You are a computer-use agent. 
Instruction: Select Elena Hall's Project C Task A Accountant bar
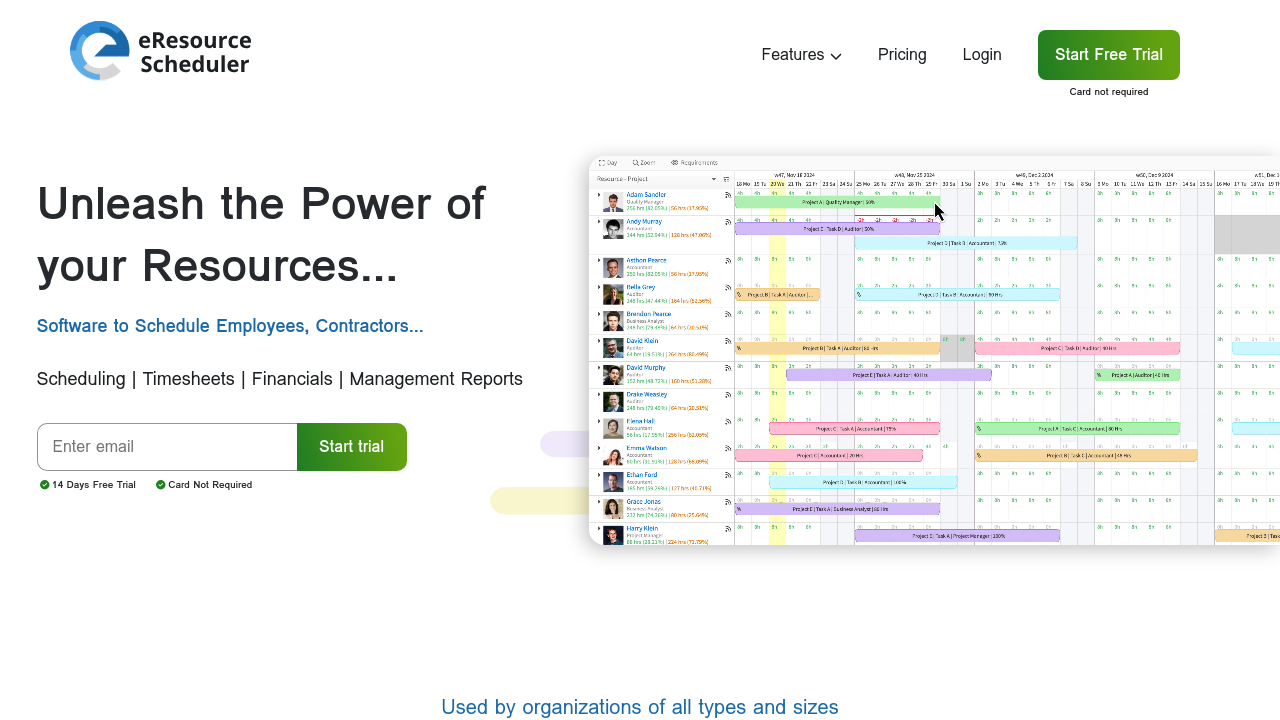(x=855, y=429)
